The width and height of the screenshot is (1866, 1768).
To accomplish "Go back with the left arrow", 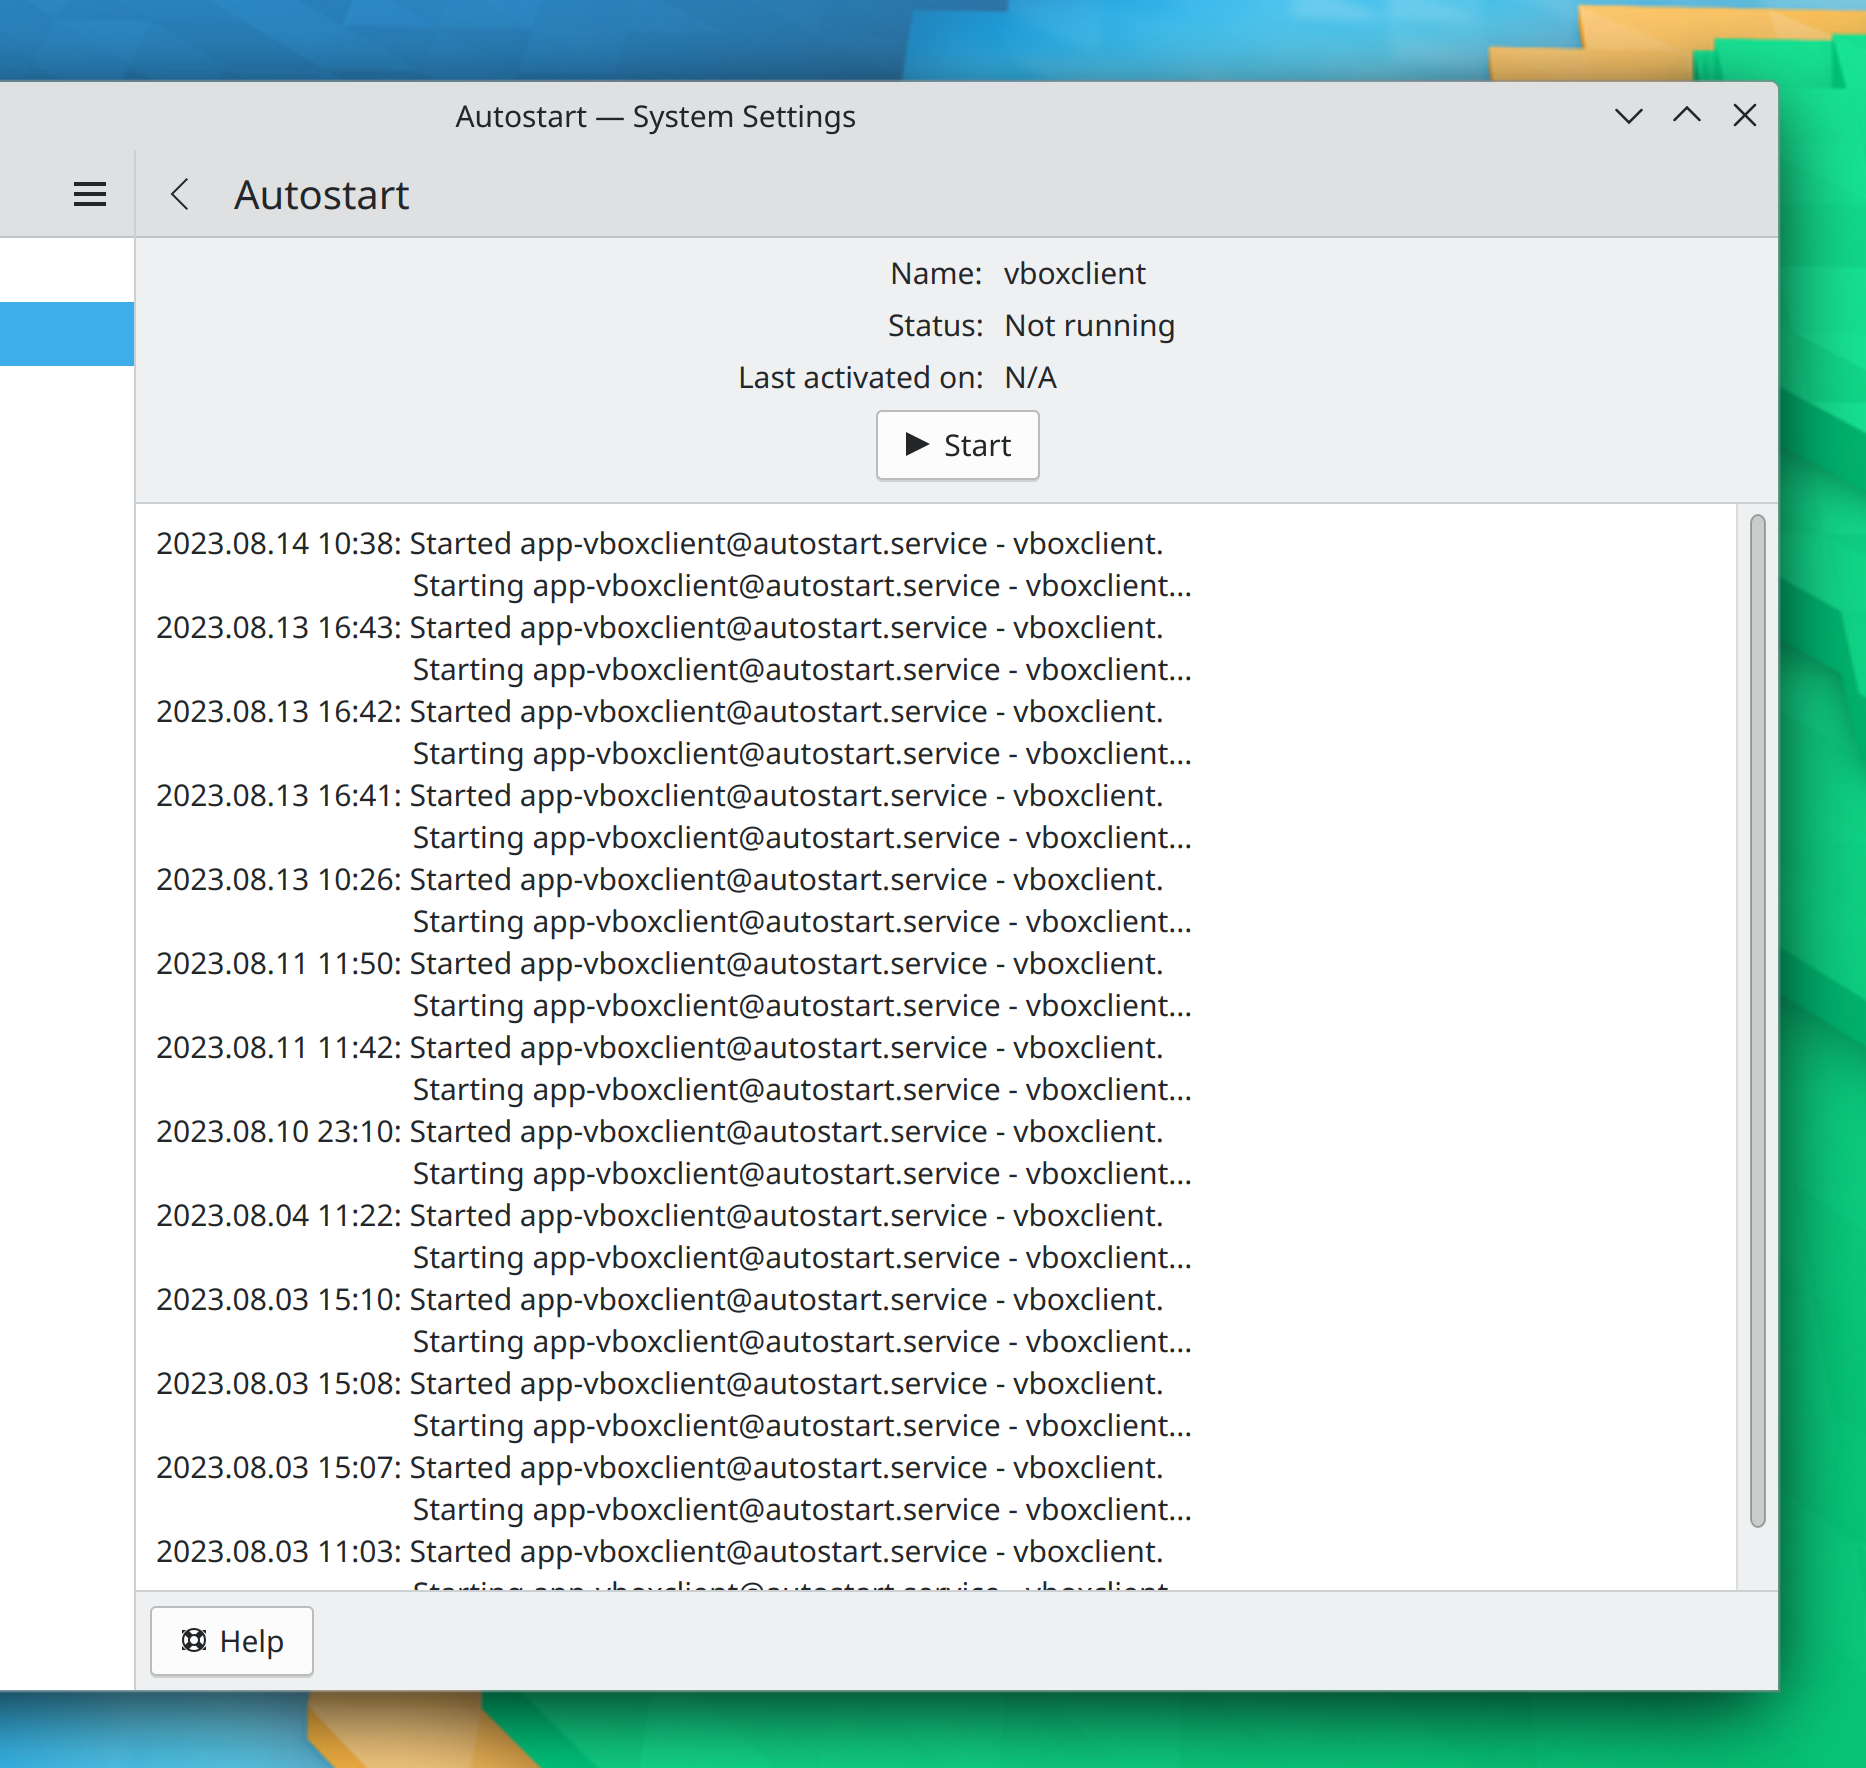I will click(x=180, y=194).
